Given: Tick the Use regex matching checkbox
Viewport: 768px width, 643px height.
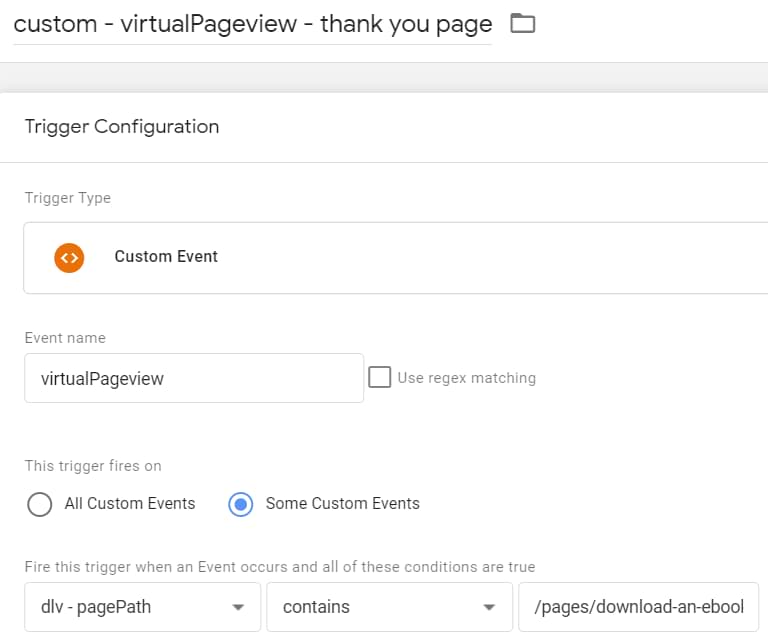Looking at the screenshot, I should (380, 377).
